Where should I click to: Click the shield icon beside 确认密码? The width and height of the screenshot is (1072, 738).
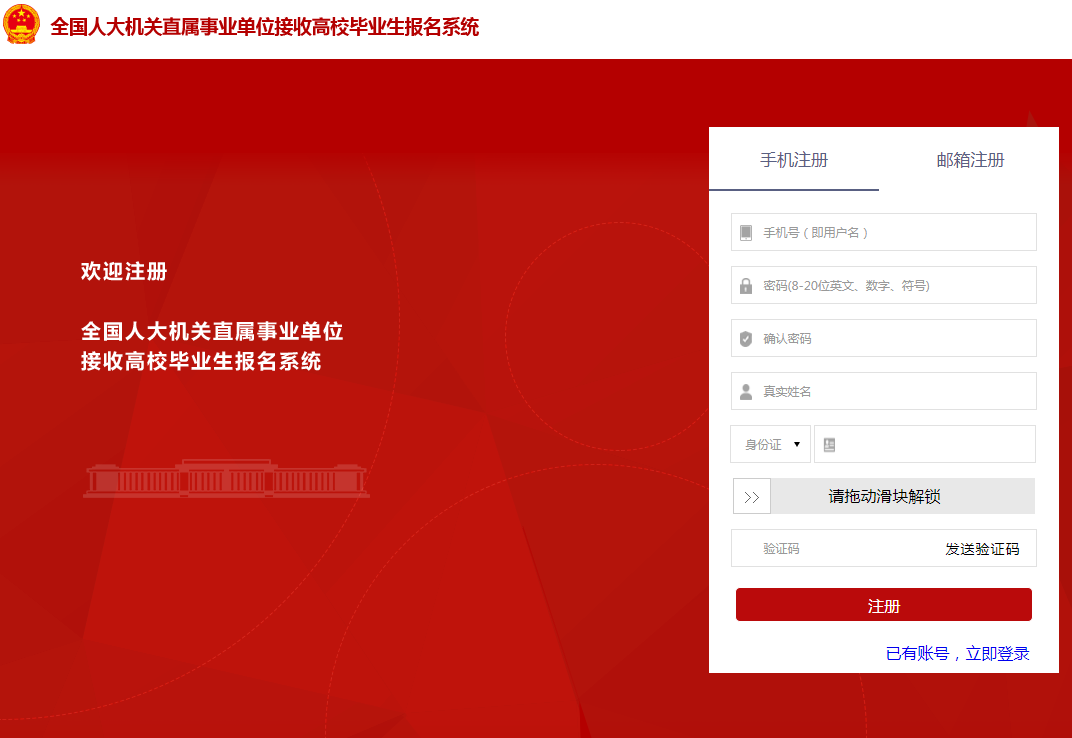[746, 339]
